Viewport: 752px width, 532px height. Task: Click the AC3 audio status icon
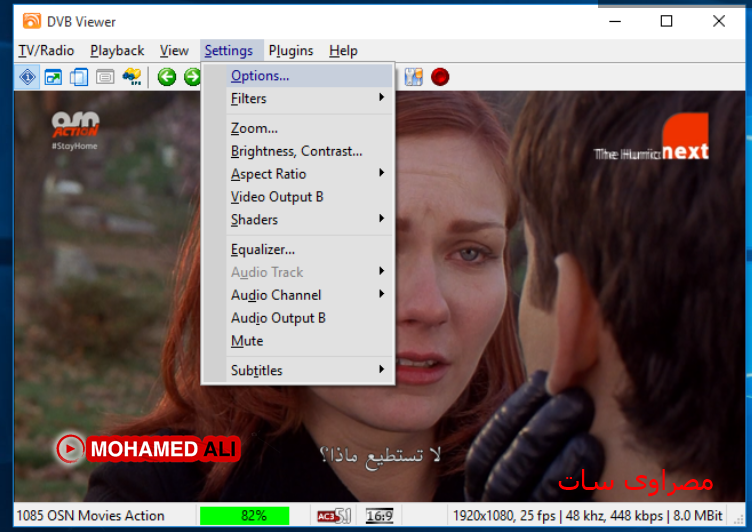pyautogui.click(x=331, y=516)
